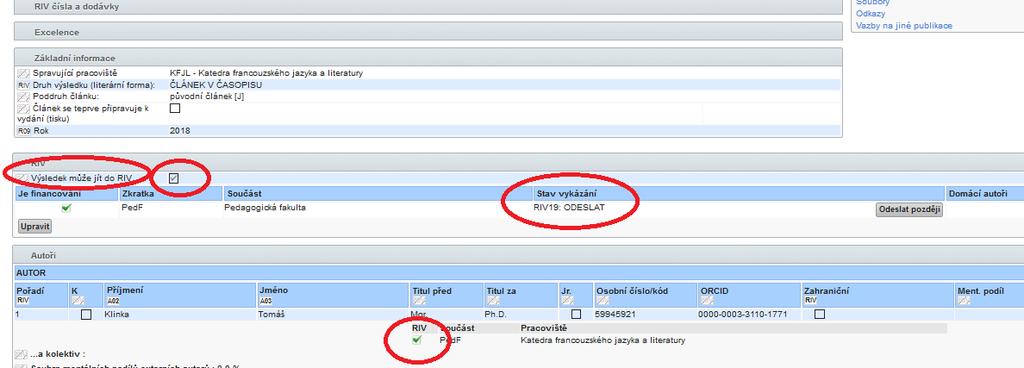This screenshot has height=368, width=1024.
Task: Expand the Excelence section header
Action: pos(428,32)
